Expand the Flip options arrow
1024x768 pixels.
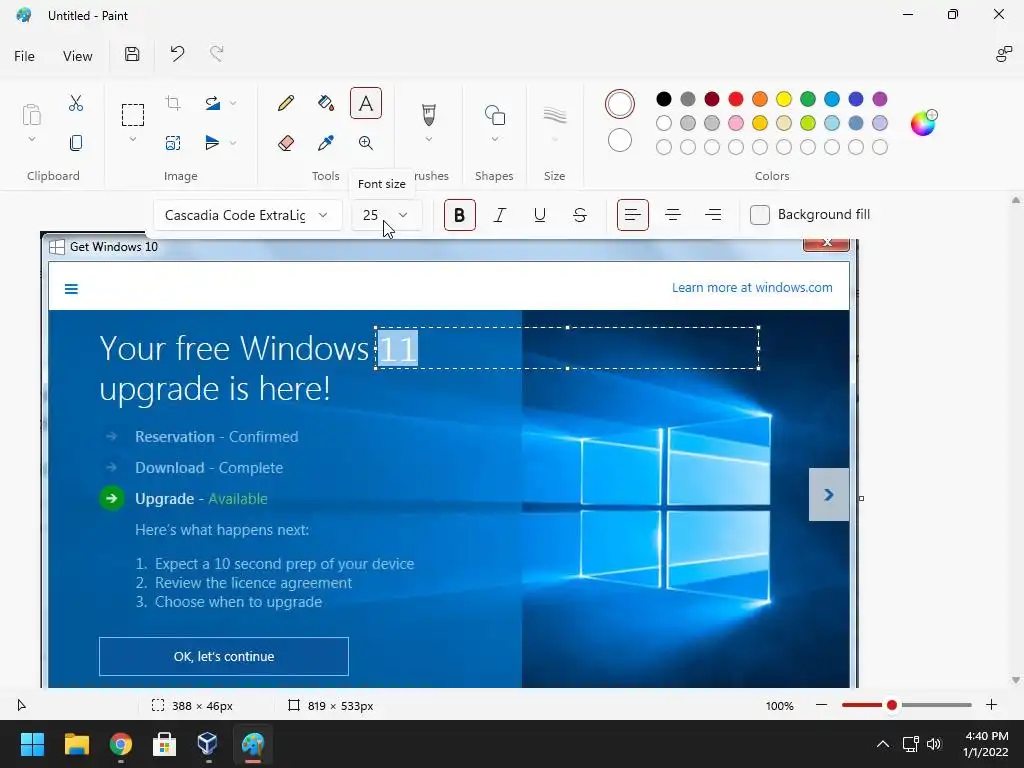tap(233, 143)
